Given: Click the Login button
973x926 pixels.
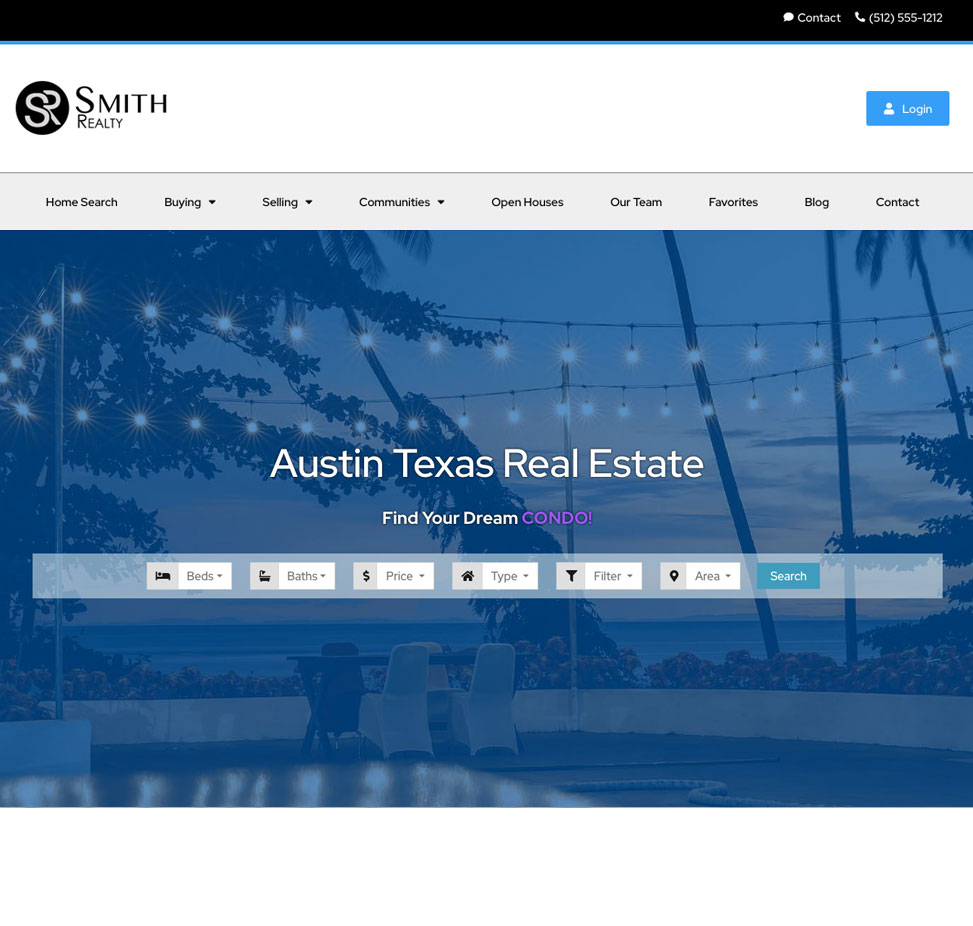Looking at the screenshot, I should [x=907, y=108].
